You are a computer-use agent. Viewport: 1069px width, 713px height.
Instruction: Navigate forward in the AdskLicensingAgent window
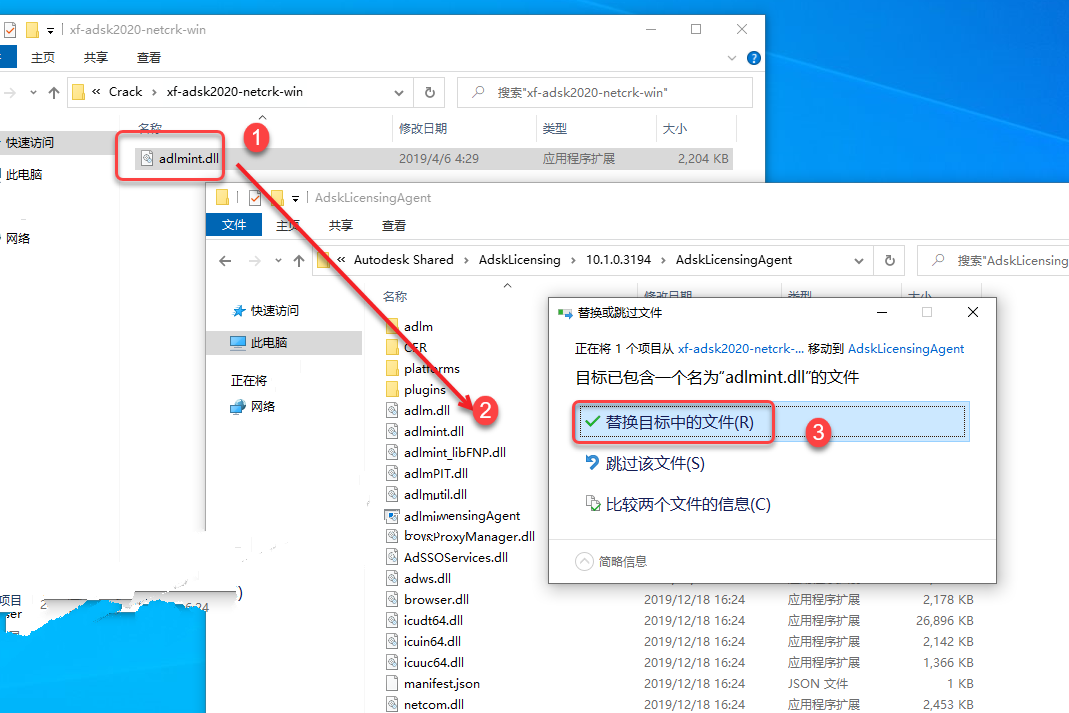[x=254, y=260]
